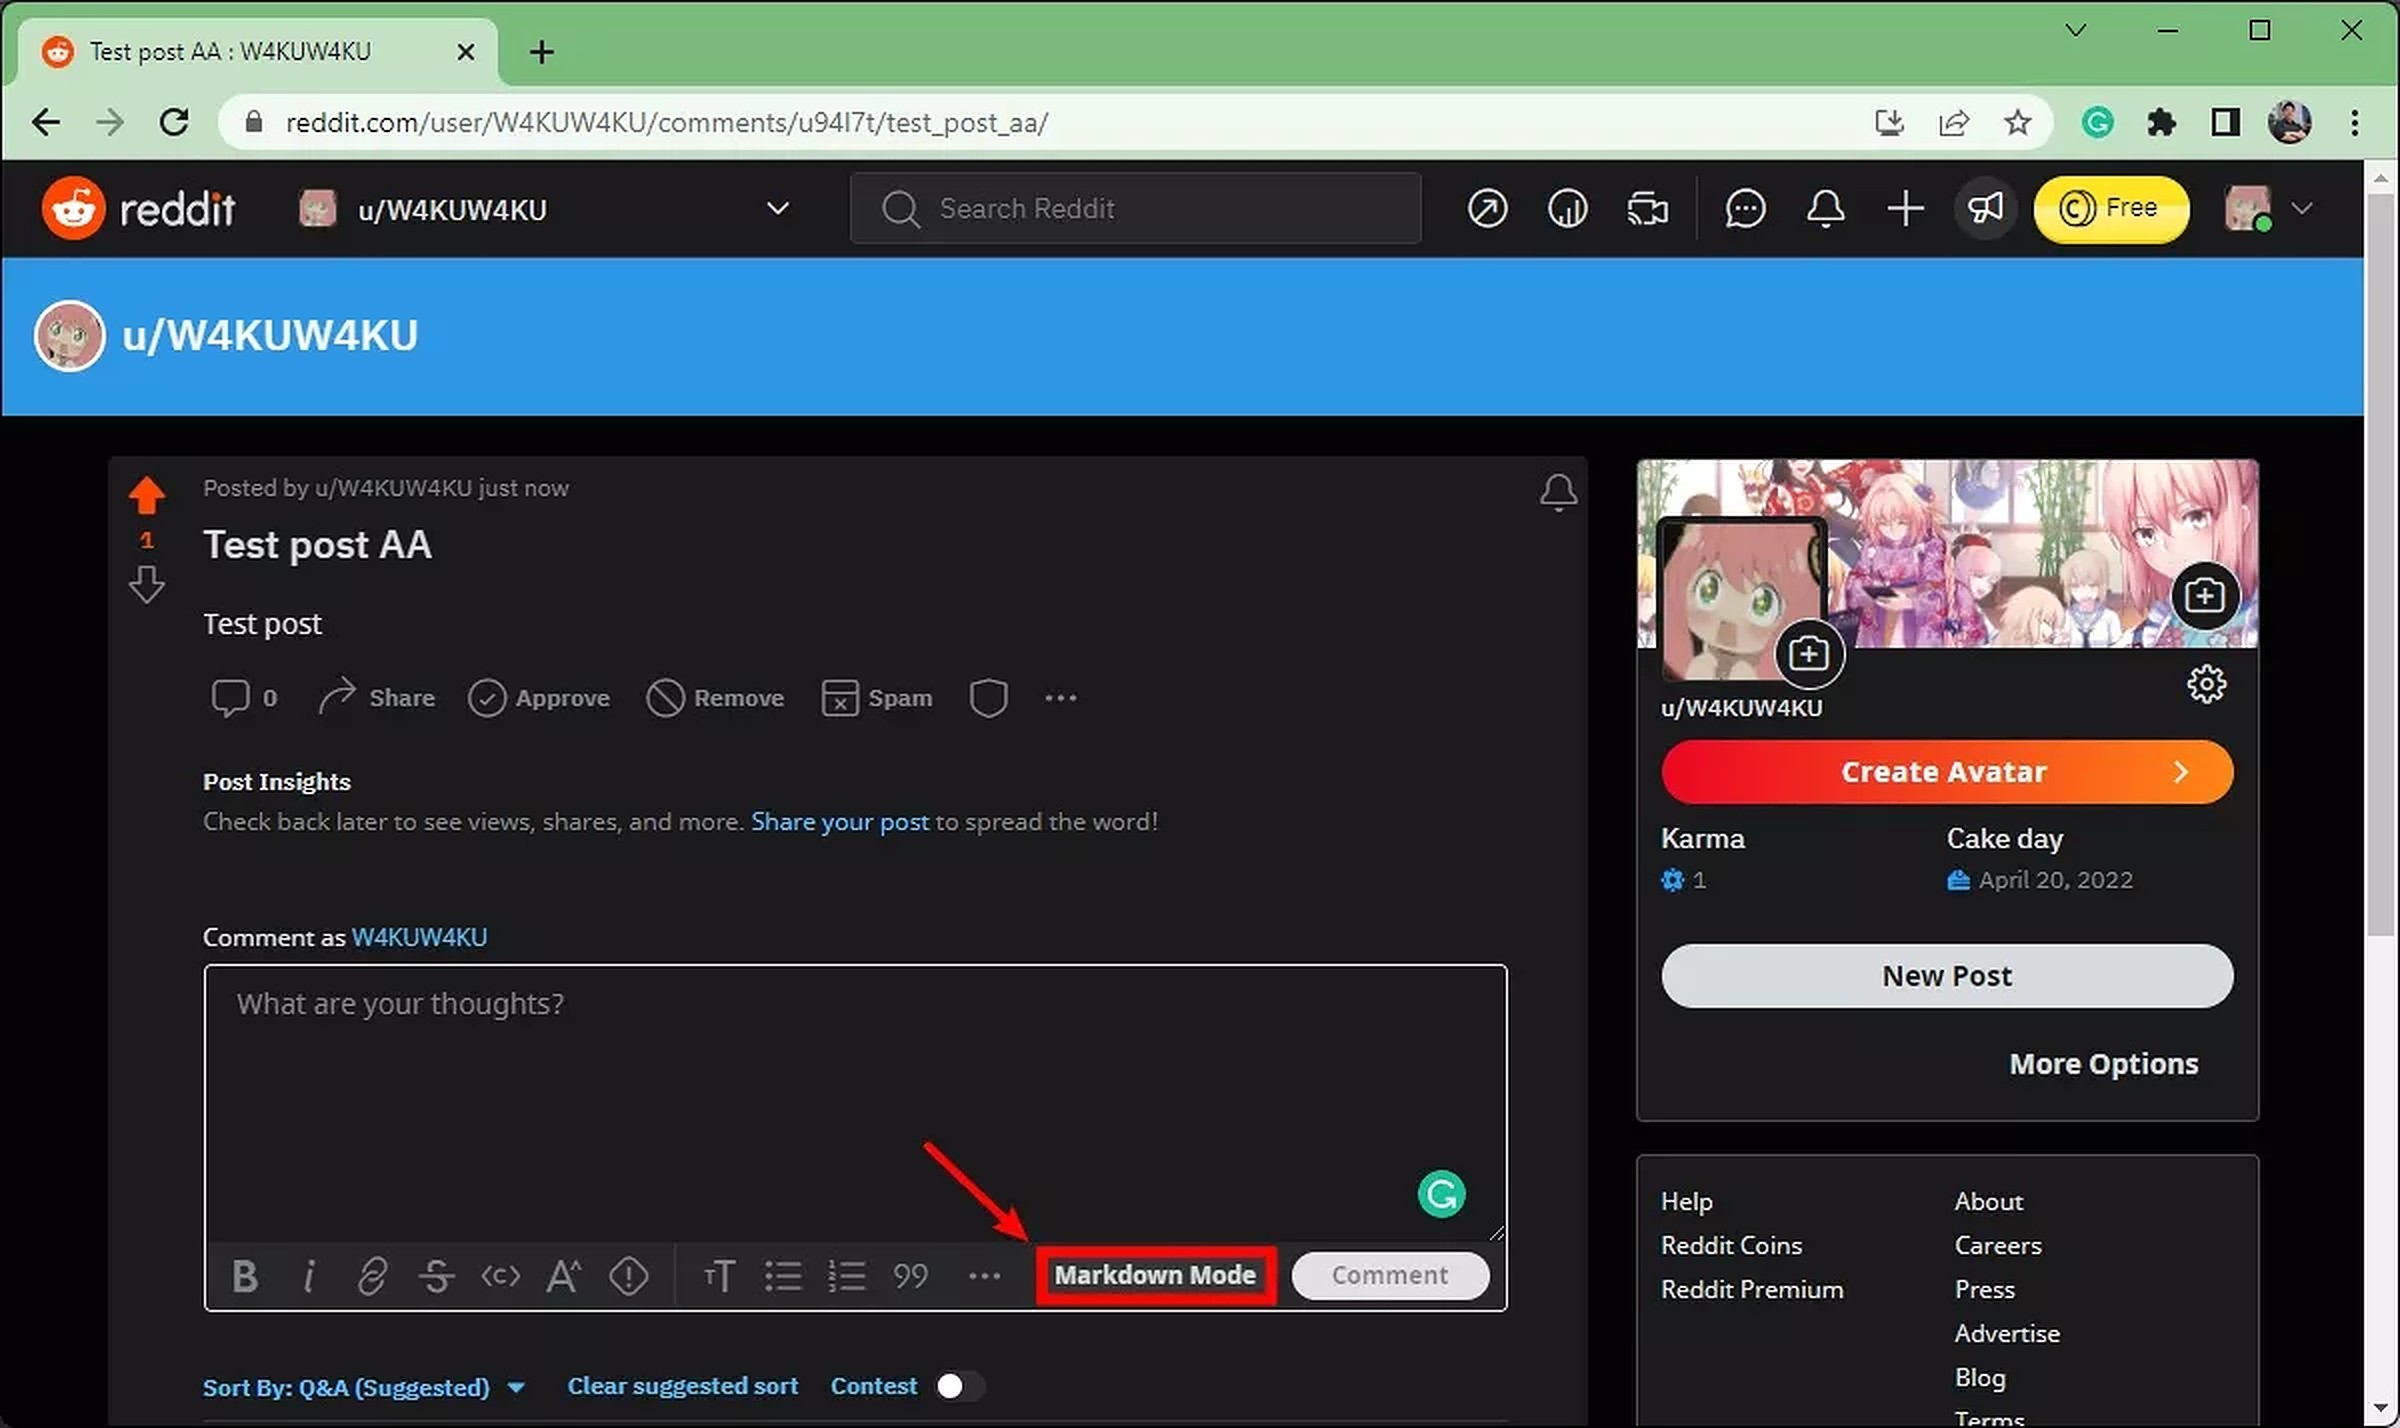2400x1428 pixels.
Task: Select the strikethrough formatting icon
Action: [438, 1275]
